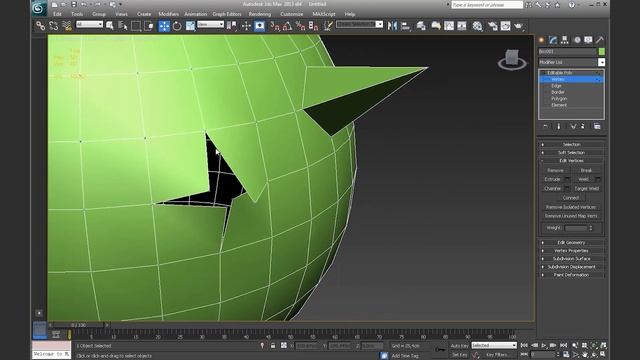Open the Rendering menu

(x=260, y=14)
